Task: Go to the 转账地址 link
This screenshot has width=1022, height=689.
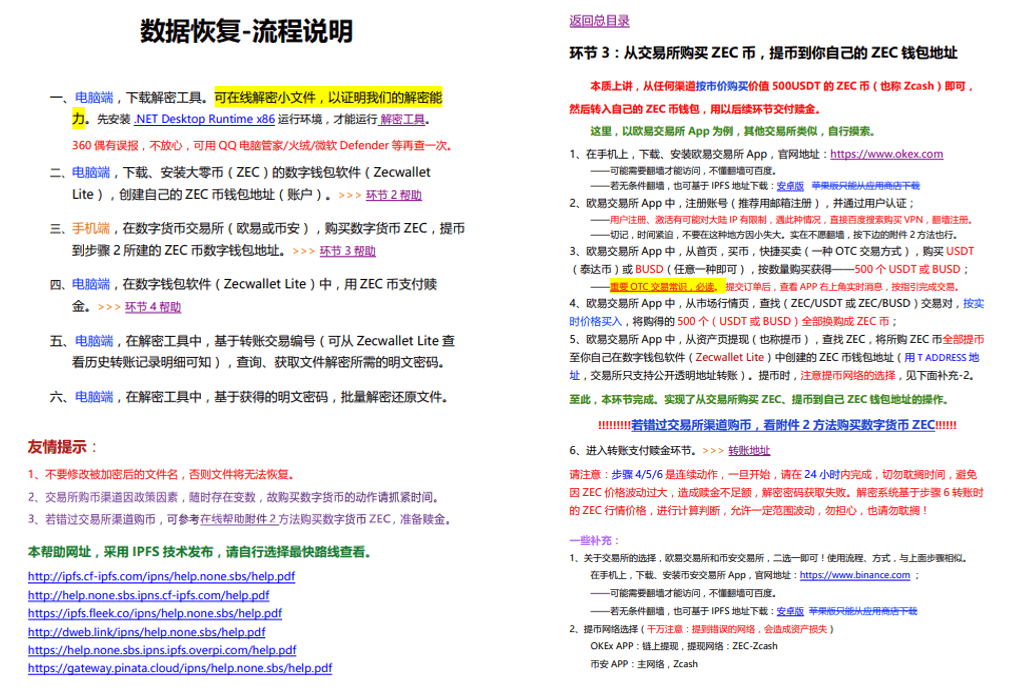Action: point(749,450)
